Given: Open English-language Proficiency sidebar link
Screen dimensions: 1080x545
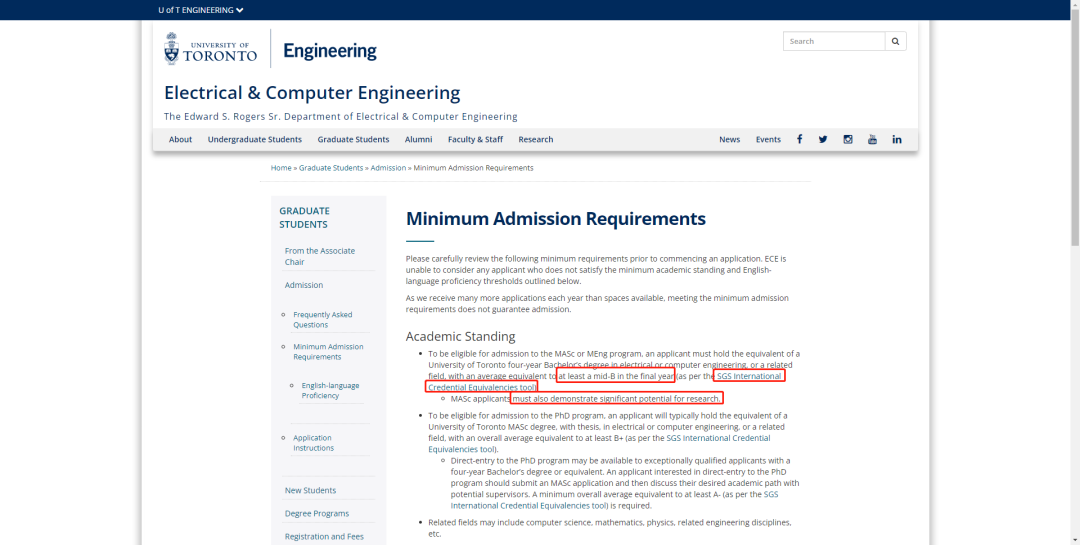Looking at the screenshot, I should pos(330,391).
